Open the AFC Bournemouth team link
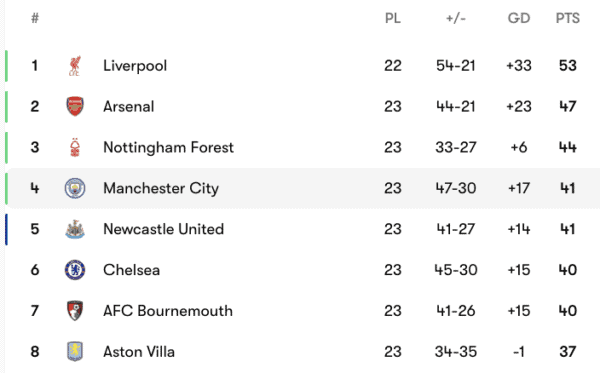The width and height of the screenshot is (600, 373). click(168, 311)
